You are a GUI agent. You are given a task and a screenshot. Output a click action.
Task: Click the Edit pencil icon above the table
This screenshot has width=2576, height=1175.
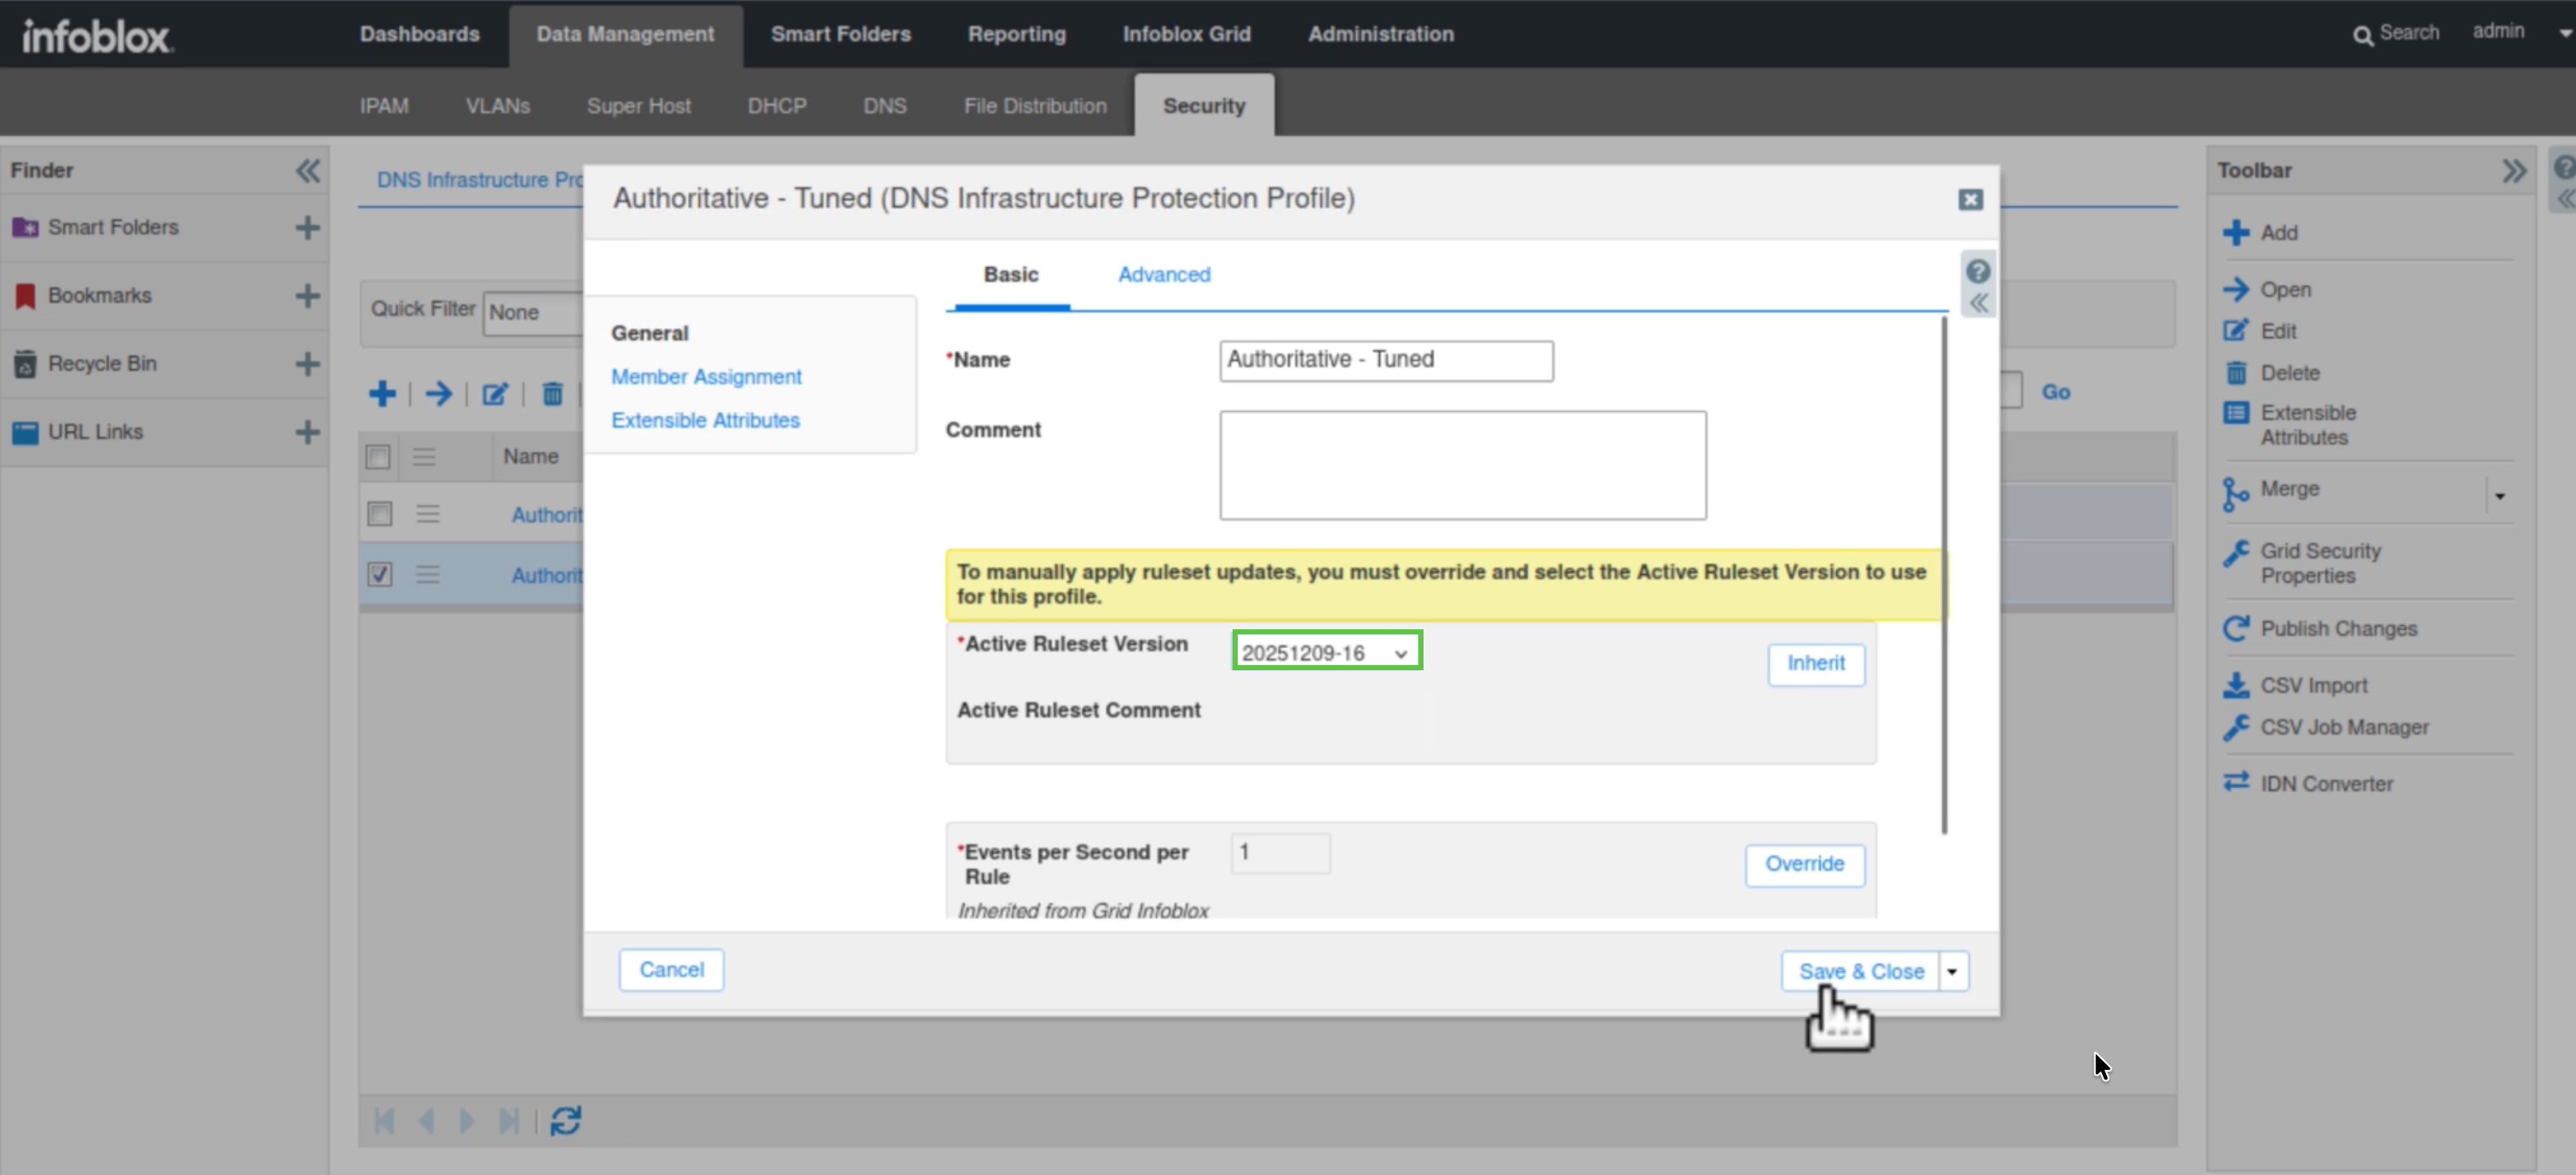495,394
